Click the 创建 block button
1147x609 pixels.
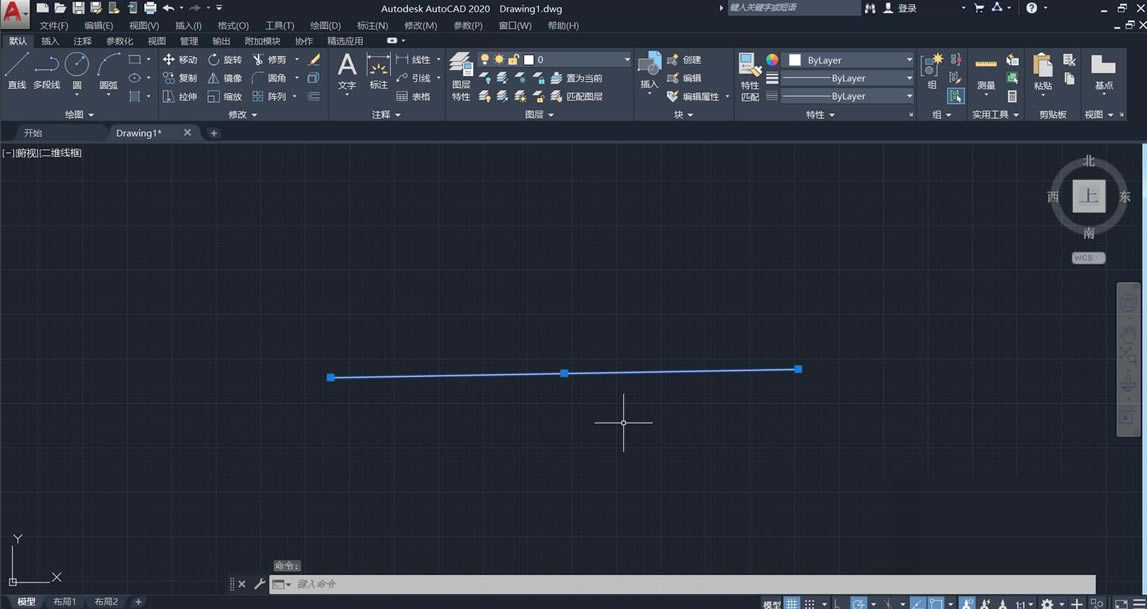tap(685, 60)
